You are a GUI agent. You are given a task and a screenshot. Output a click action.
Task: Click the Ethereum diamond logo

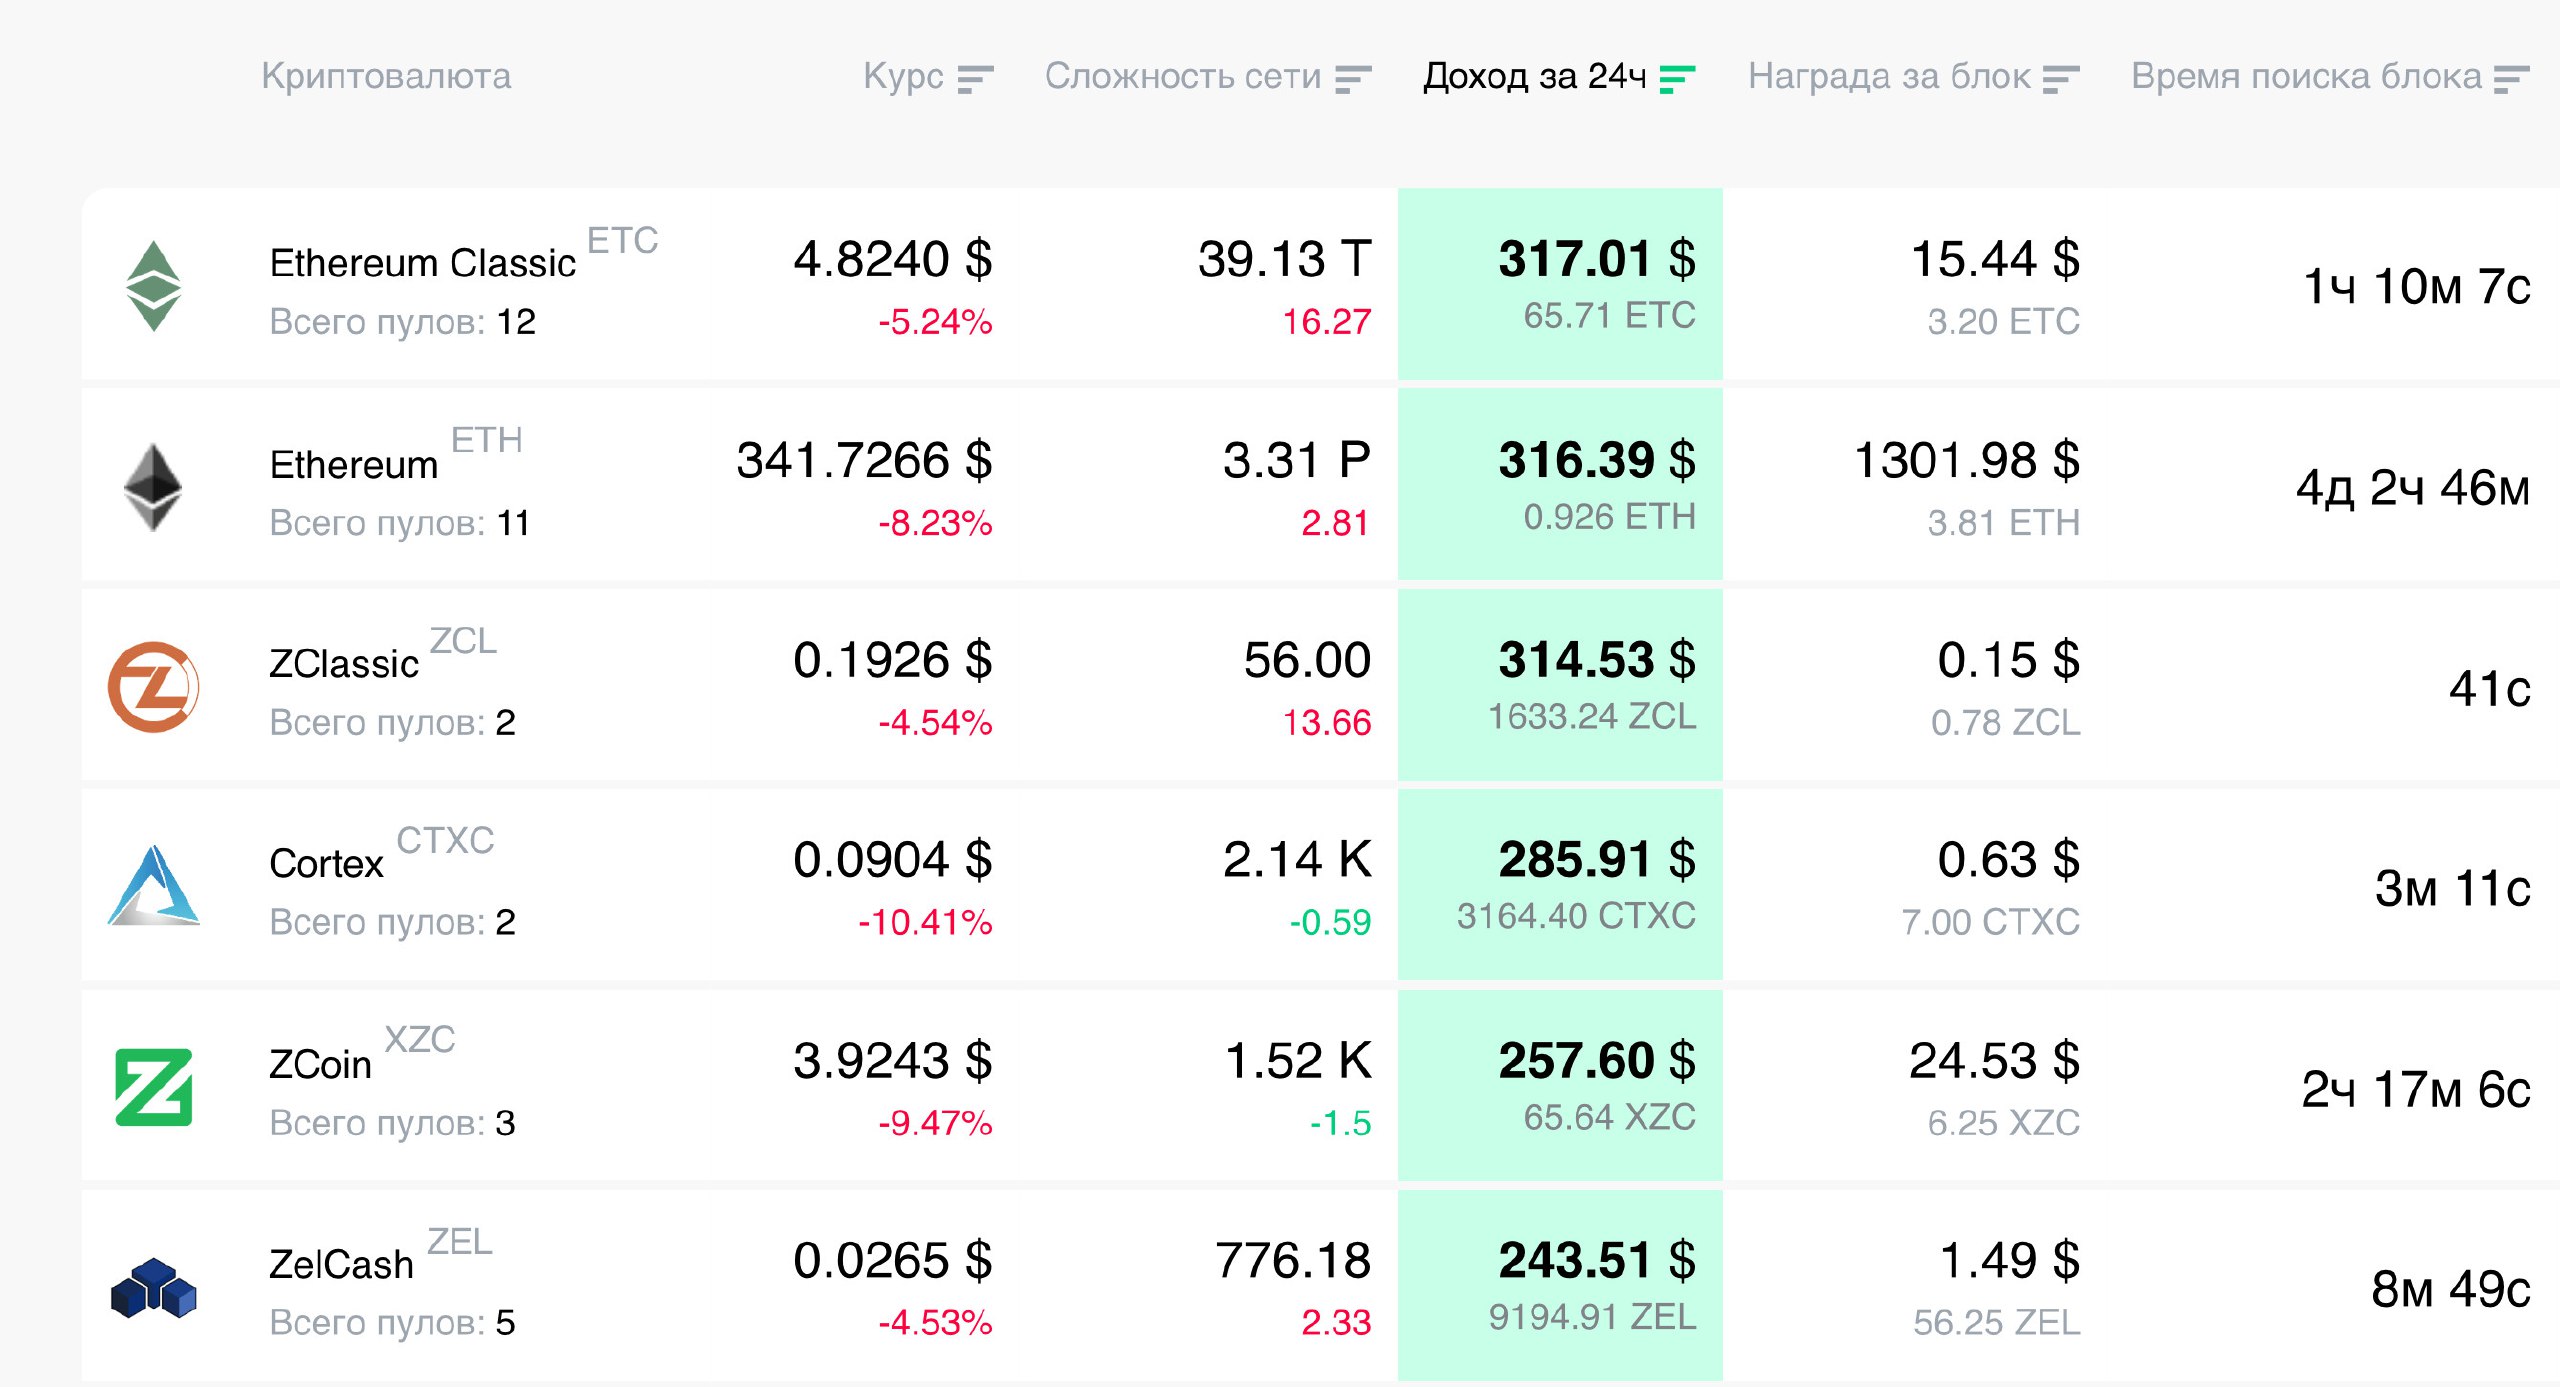(153, 487)
